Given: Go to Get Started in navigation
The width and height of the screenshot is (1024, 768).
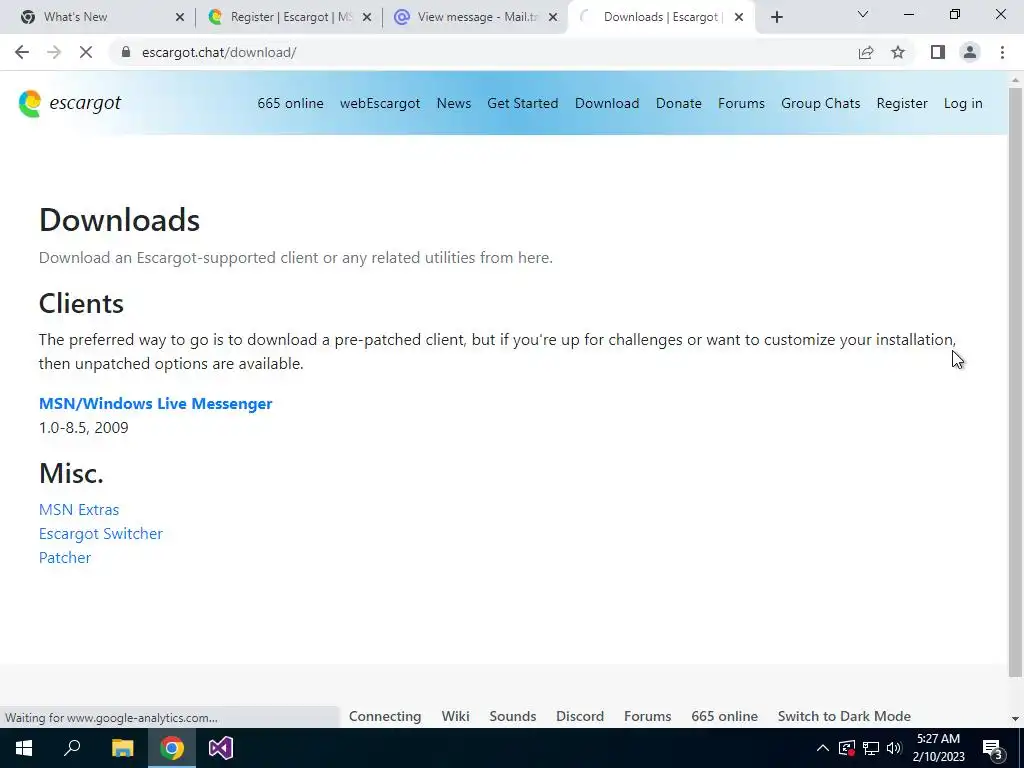Looking at the screenshot, I should coord(522,103).
